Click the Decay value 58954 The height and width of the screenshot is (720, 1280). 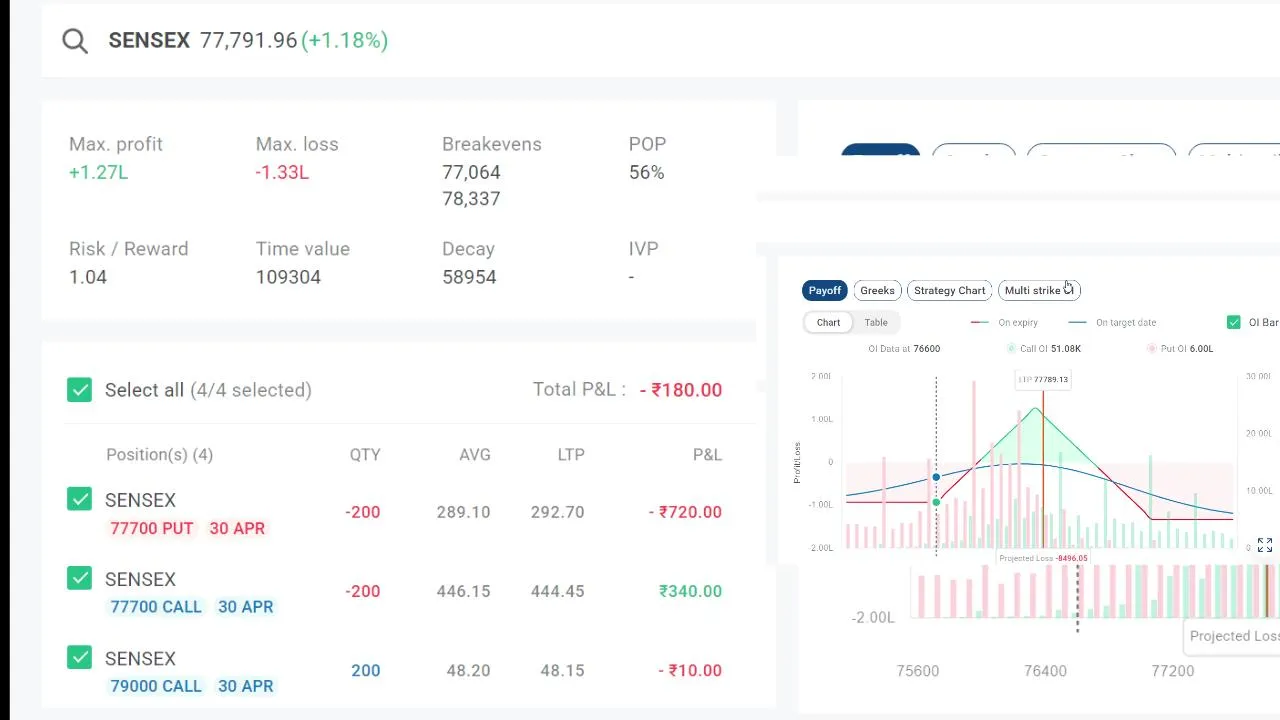click(469, 277)
